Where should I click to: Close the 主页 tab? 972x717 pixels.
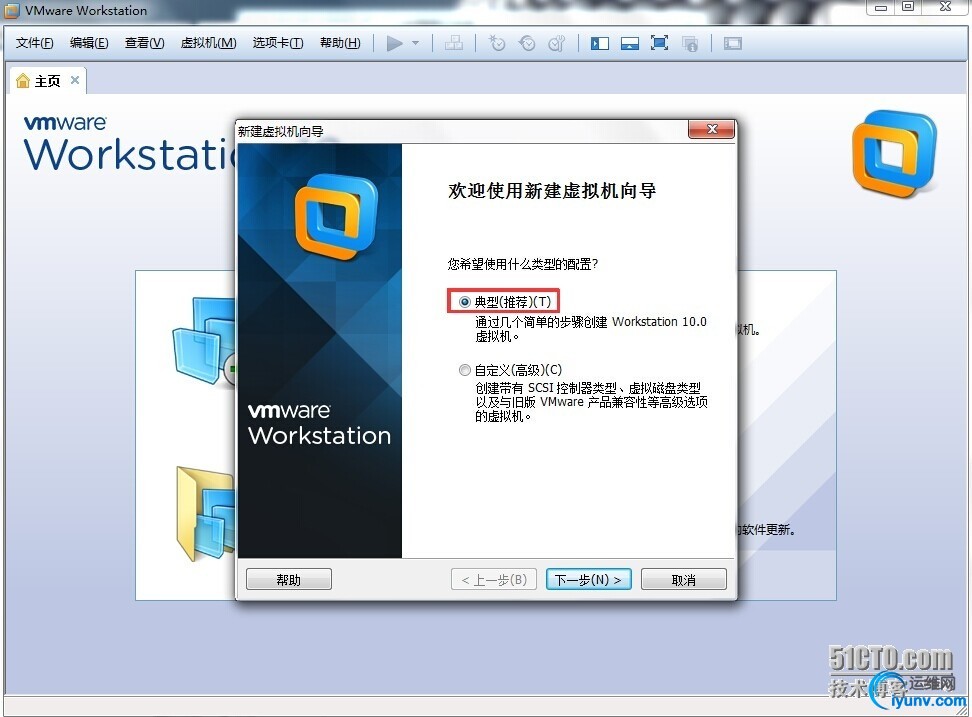tap(74, 80)
